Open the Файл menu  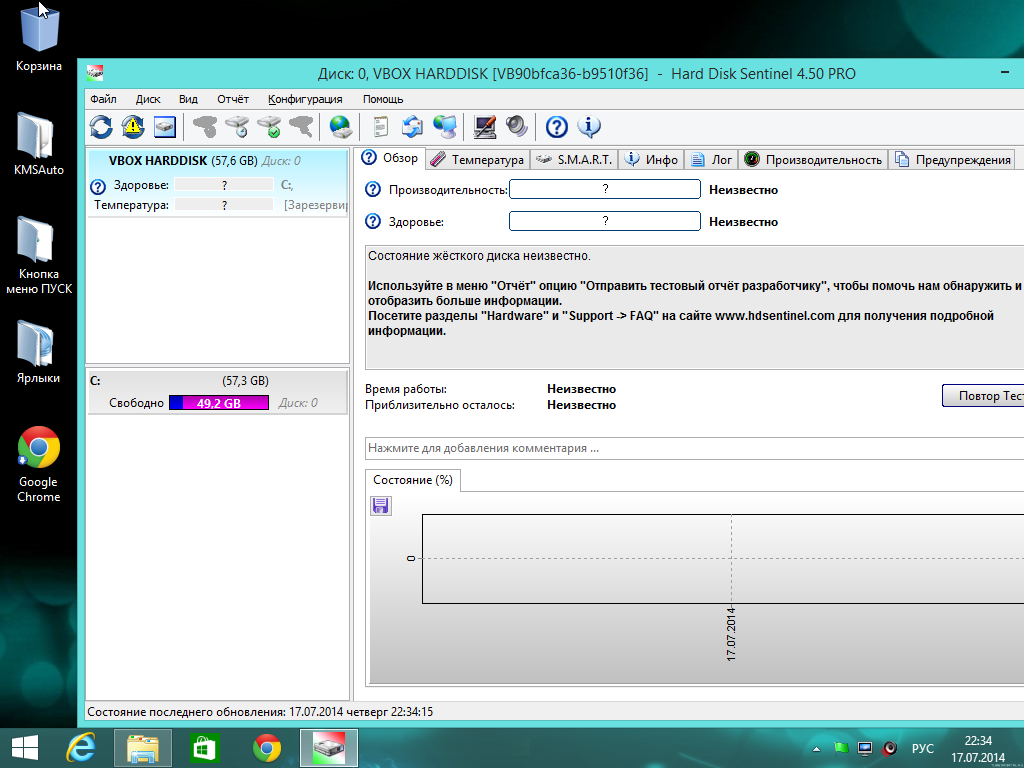[103, 99]
